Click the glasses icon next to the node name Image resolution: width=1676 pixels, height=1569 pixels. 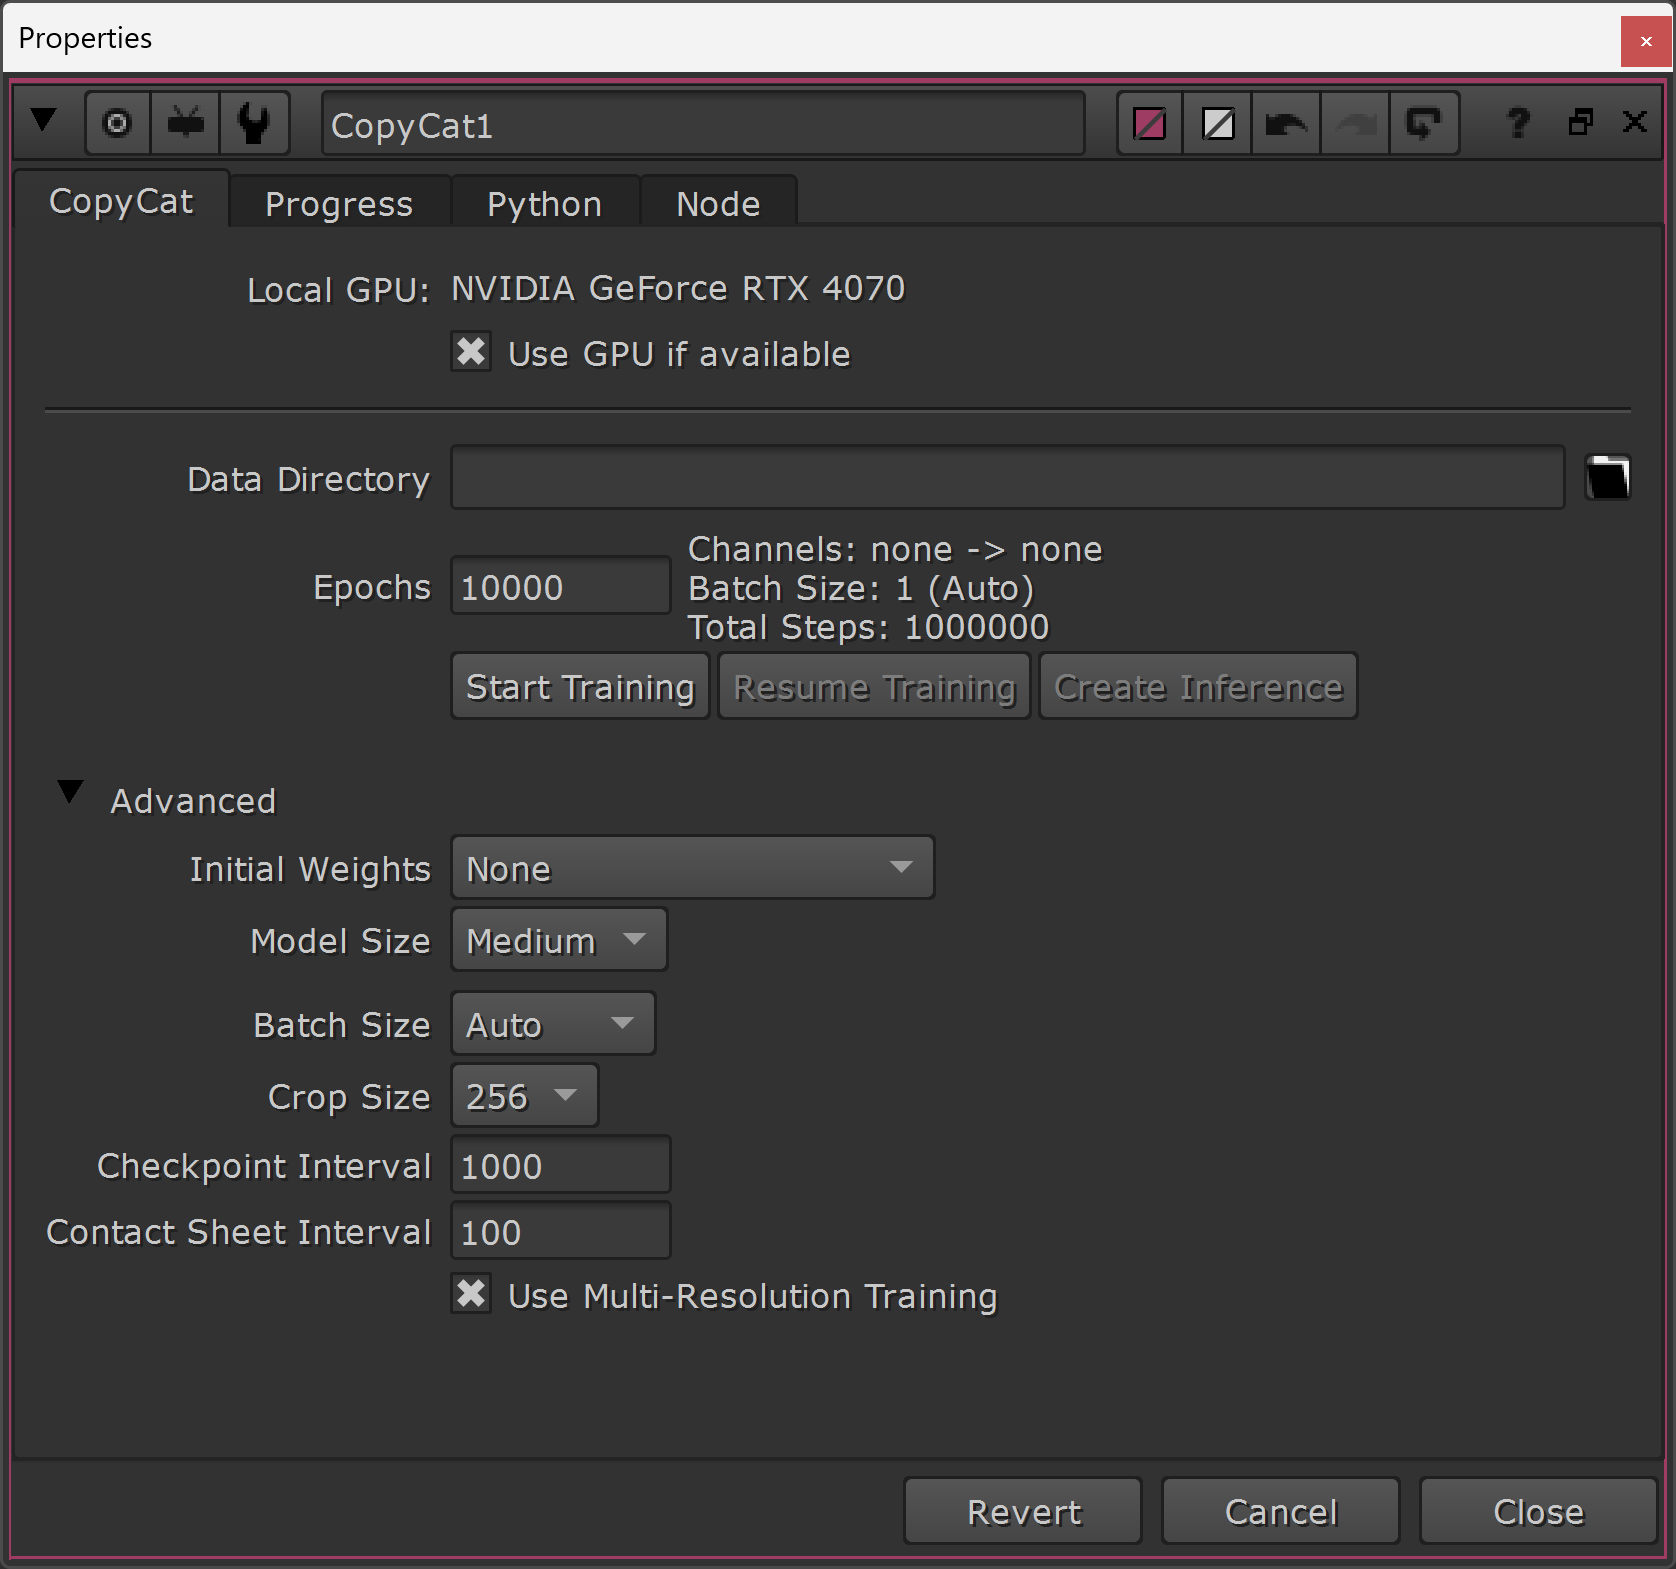click(184, 122)
